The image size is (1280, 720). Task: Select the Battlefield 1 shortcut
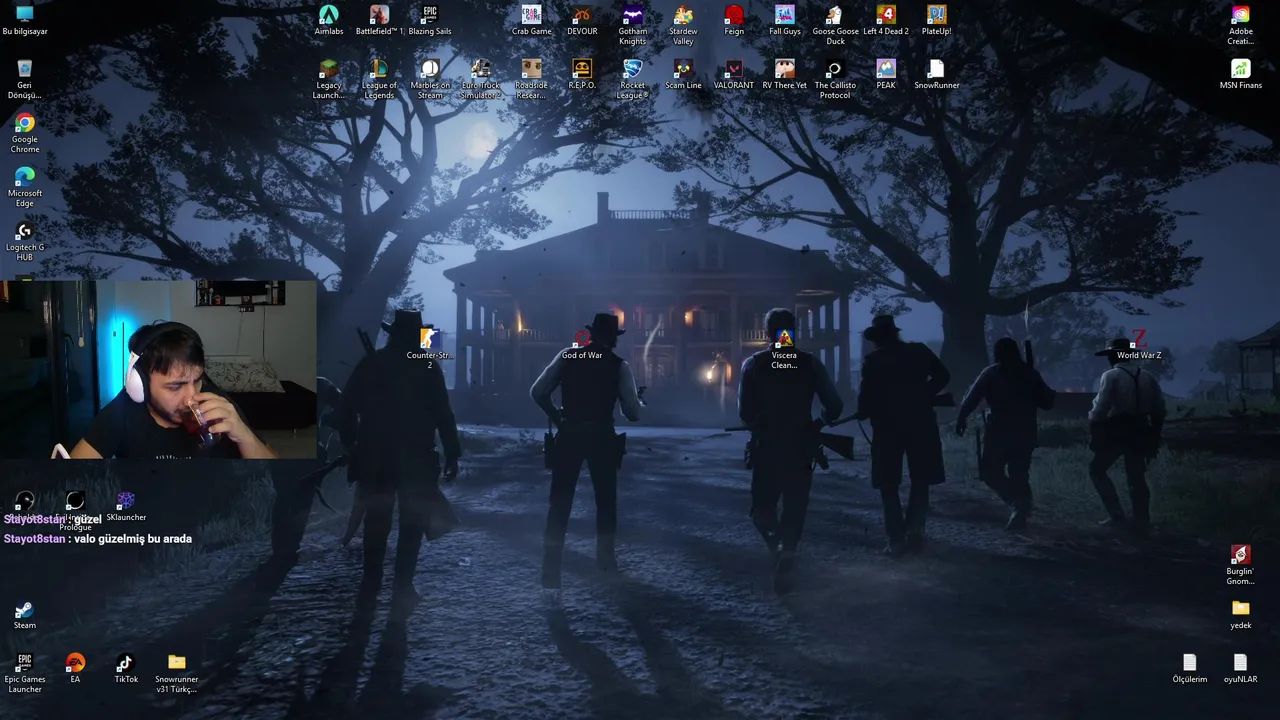point(379,20)
